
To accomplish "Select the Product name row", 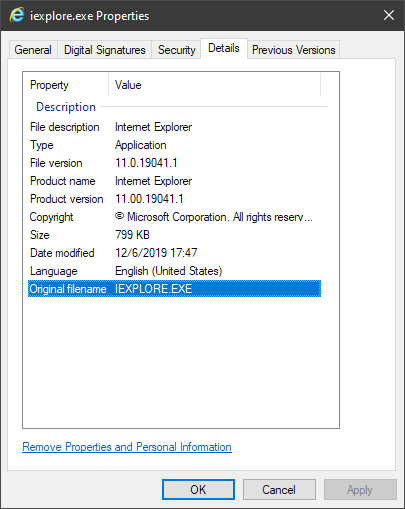I will 174,181.
